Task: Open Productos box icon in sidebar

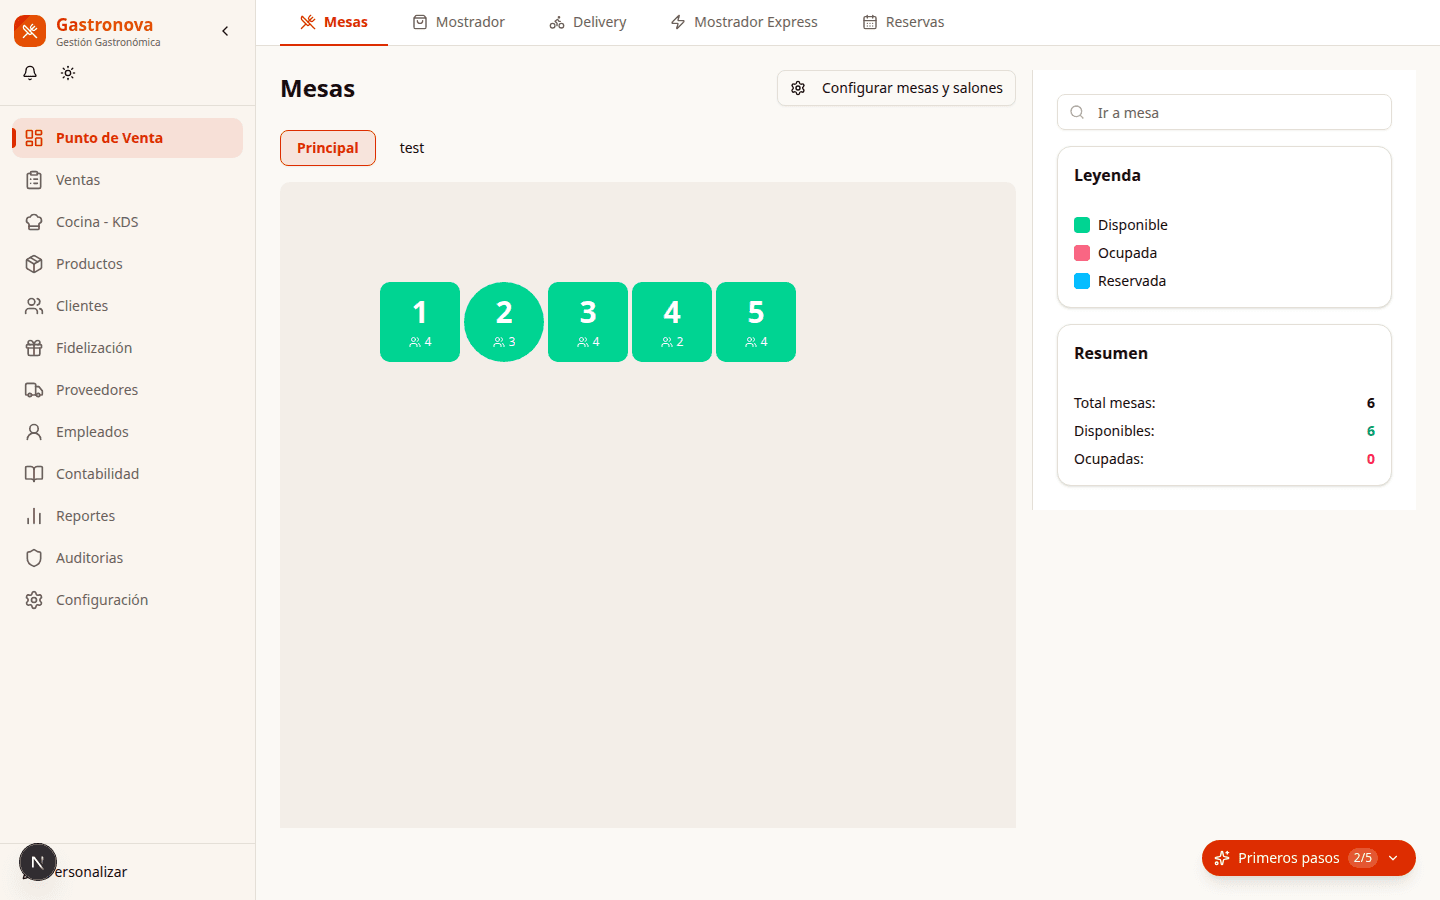Action: coord(34,264)
